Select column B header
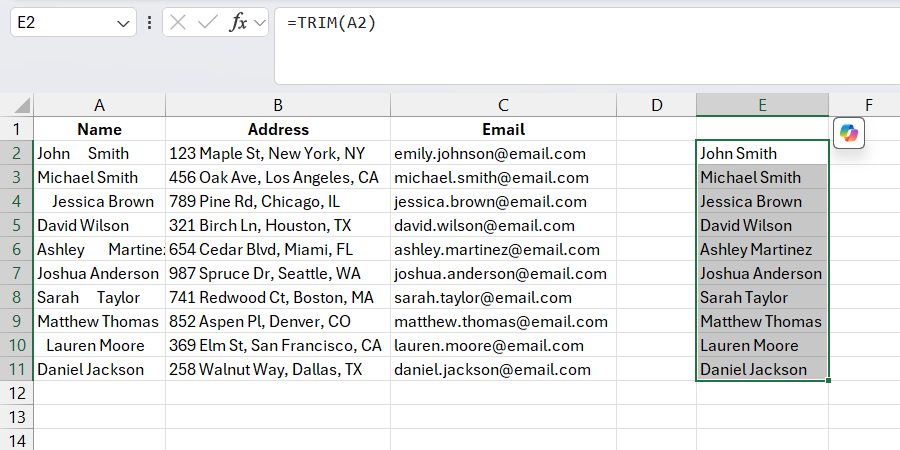Screen dimensions: 900x450 277,105
